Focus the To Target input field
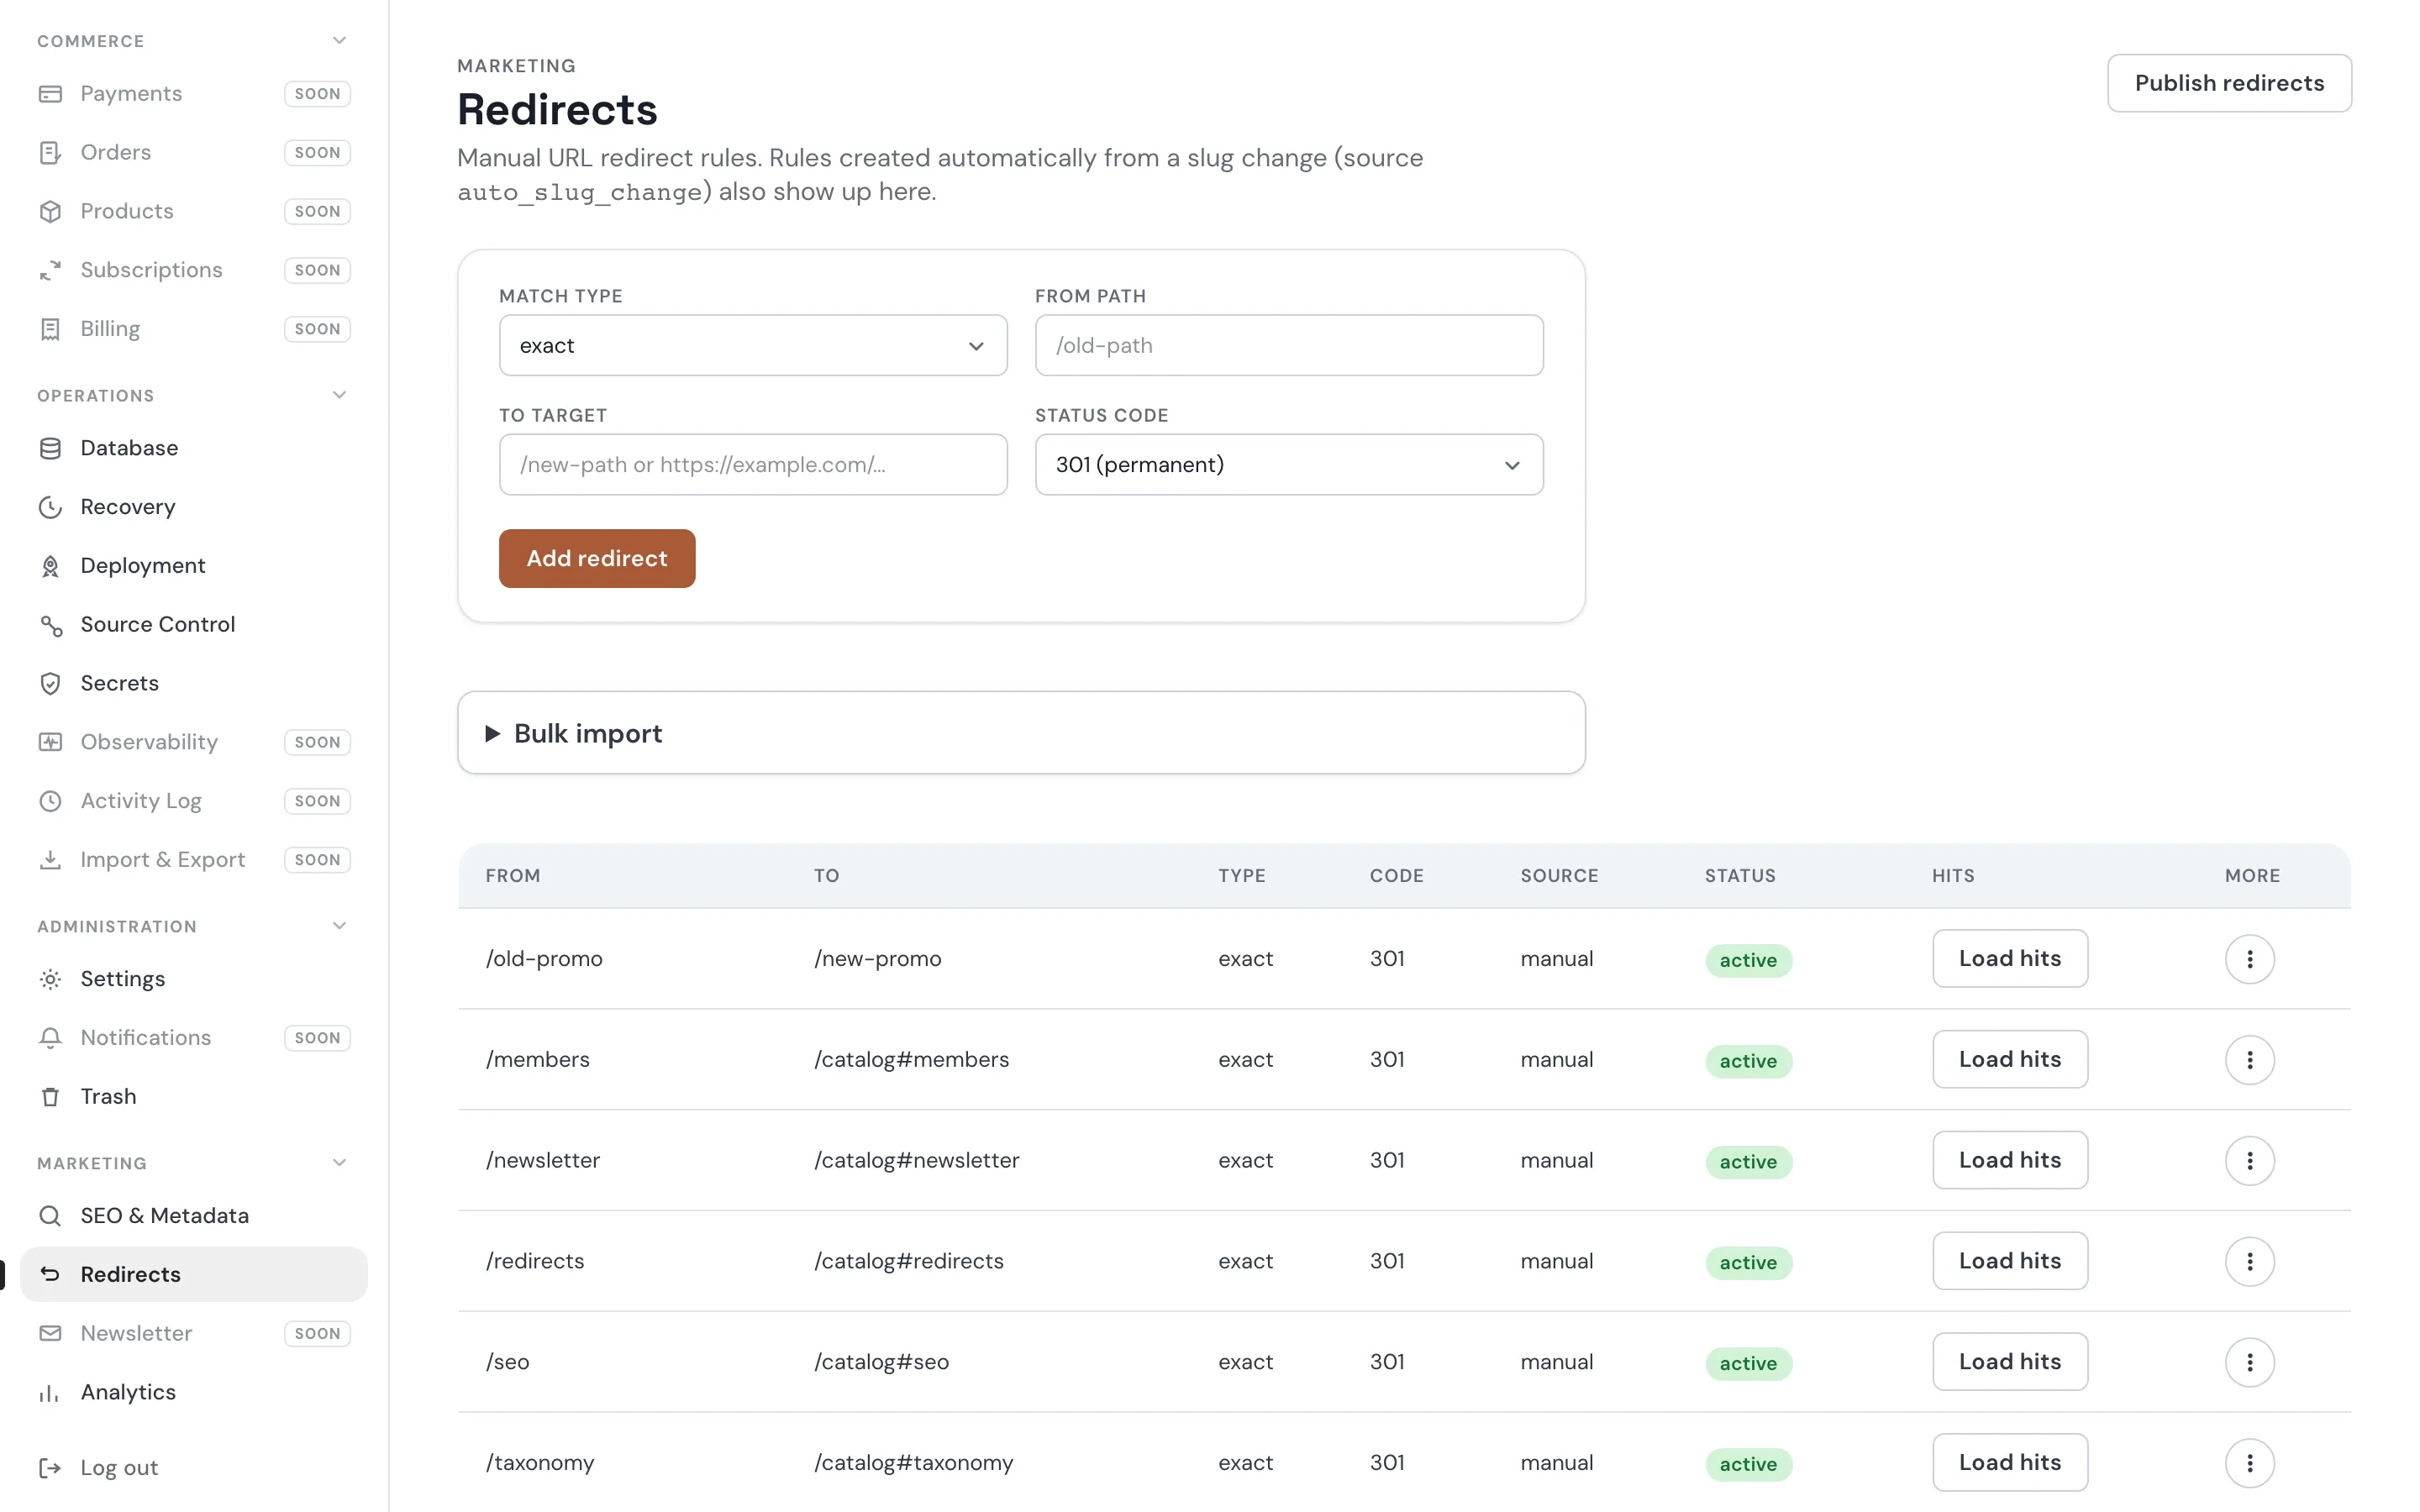This screenshot has height=1512, width=2420. tap(753, 465)
